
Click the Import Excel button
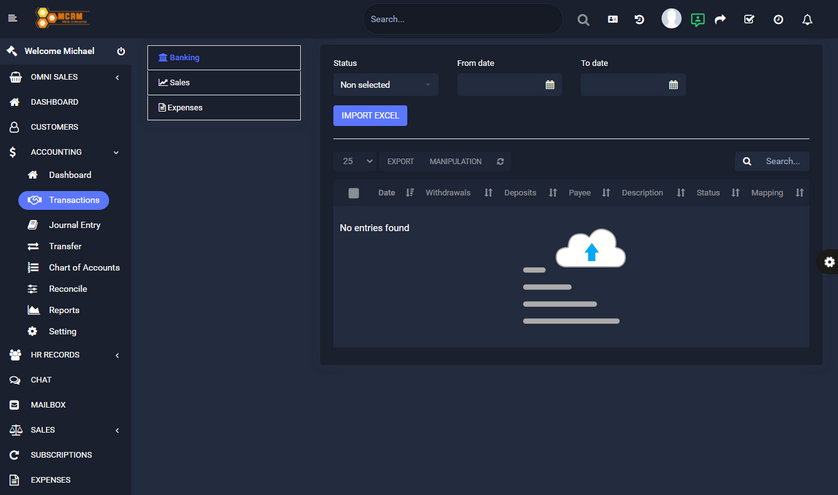(x=370, y=115)
